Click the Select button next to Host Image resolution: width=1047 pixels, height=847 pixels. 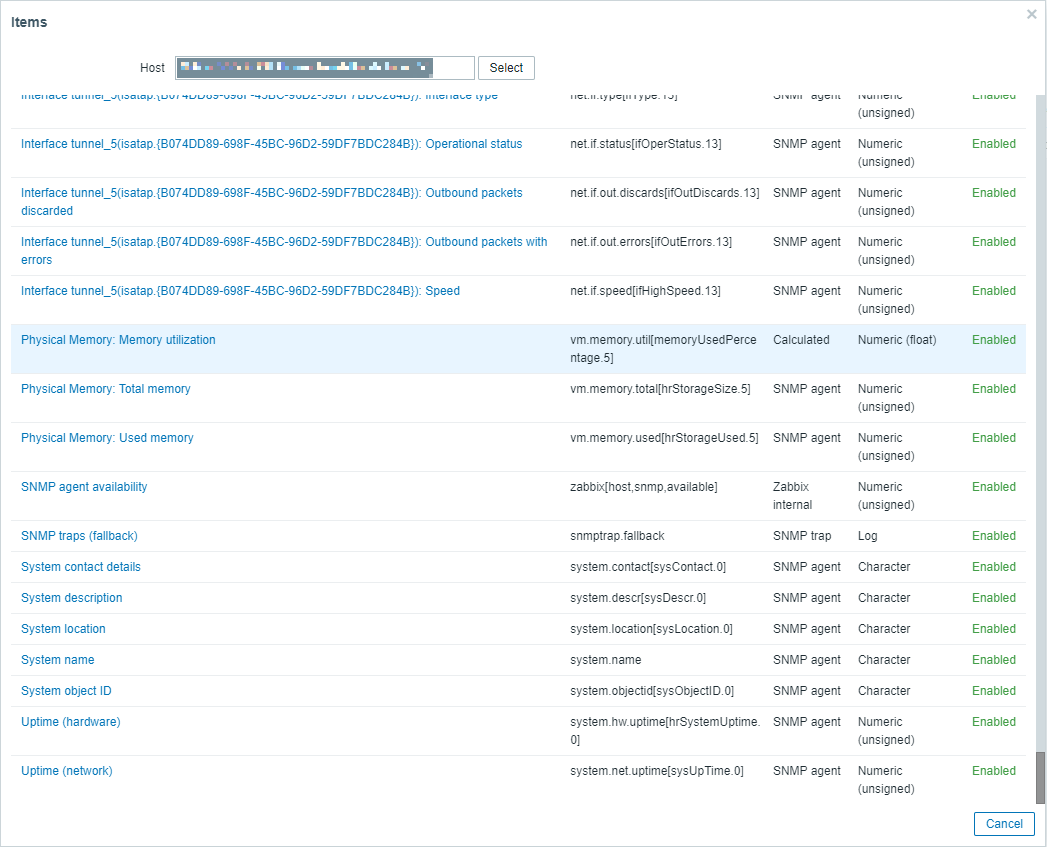506,68
